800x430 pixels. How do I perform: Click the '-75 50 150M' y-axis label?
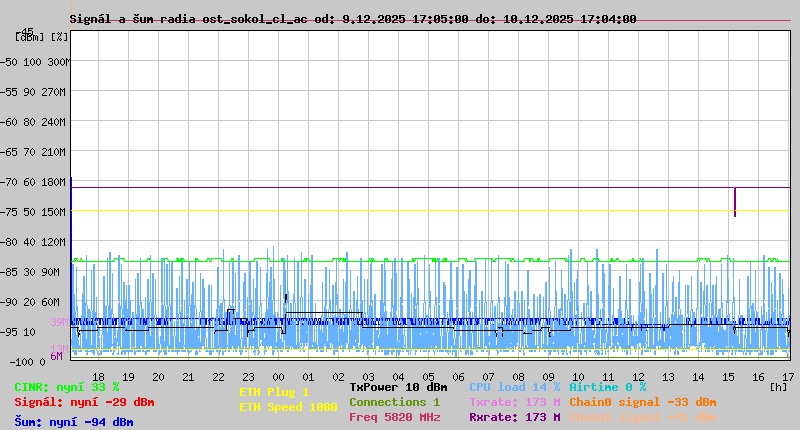(x=34, y=212)
